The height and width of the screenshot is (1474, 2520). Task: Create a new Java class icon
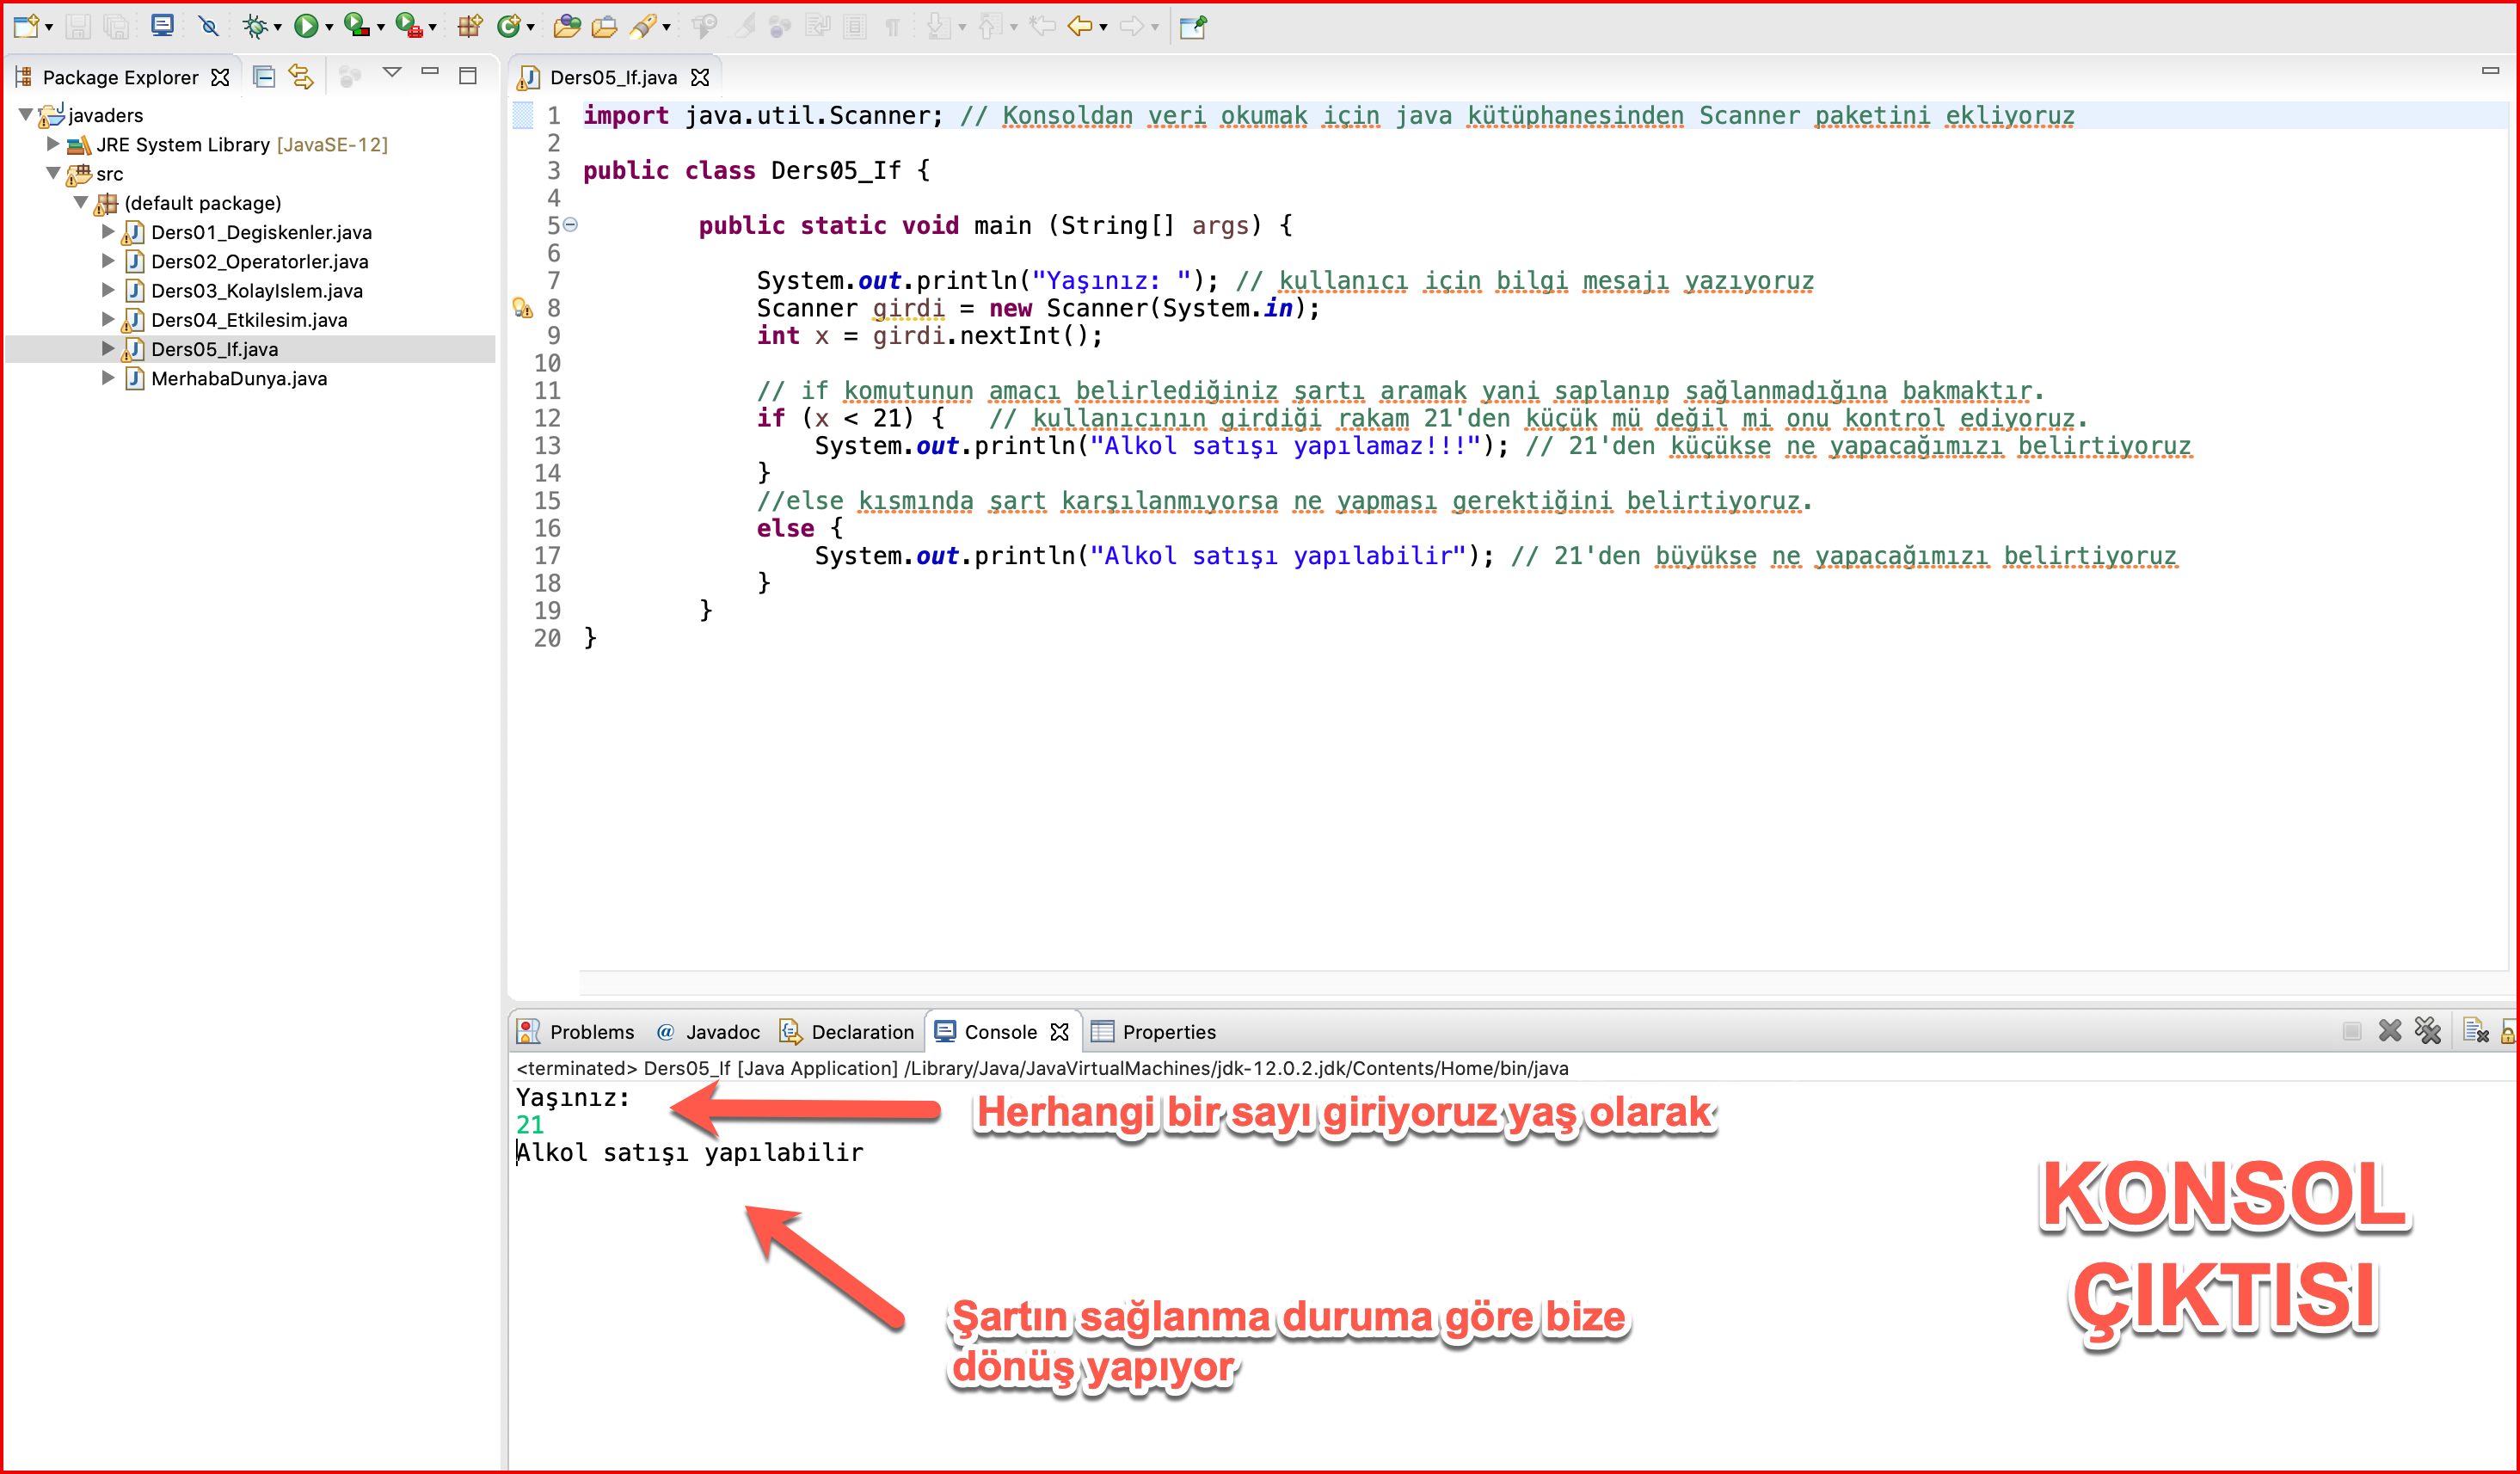[509, 26]
